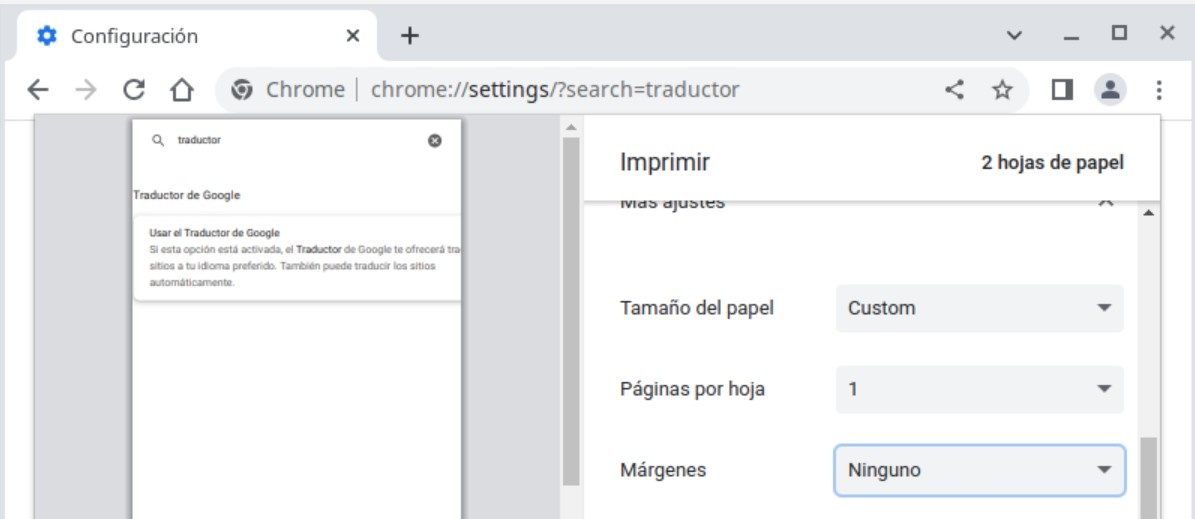Open the Márgenes dropdown showing Ninguno
This screenshot has width=1195, height=519.
(979, 470)
